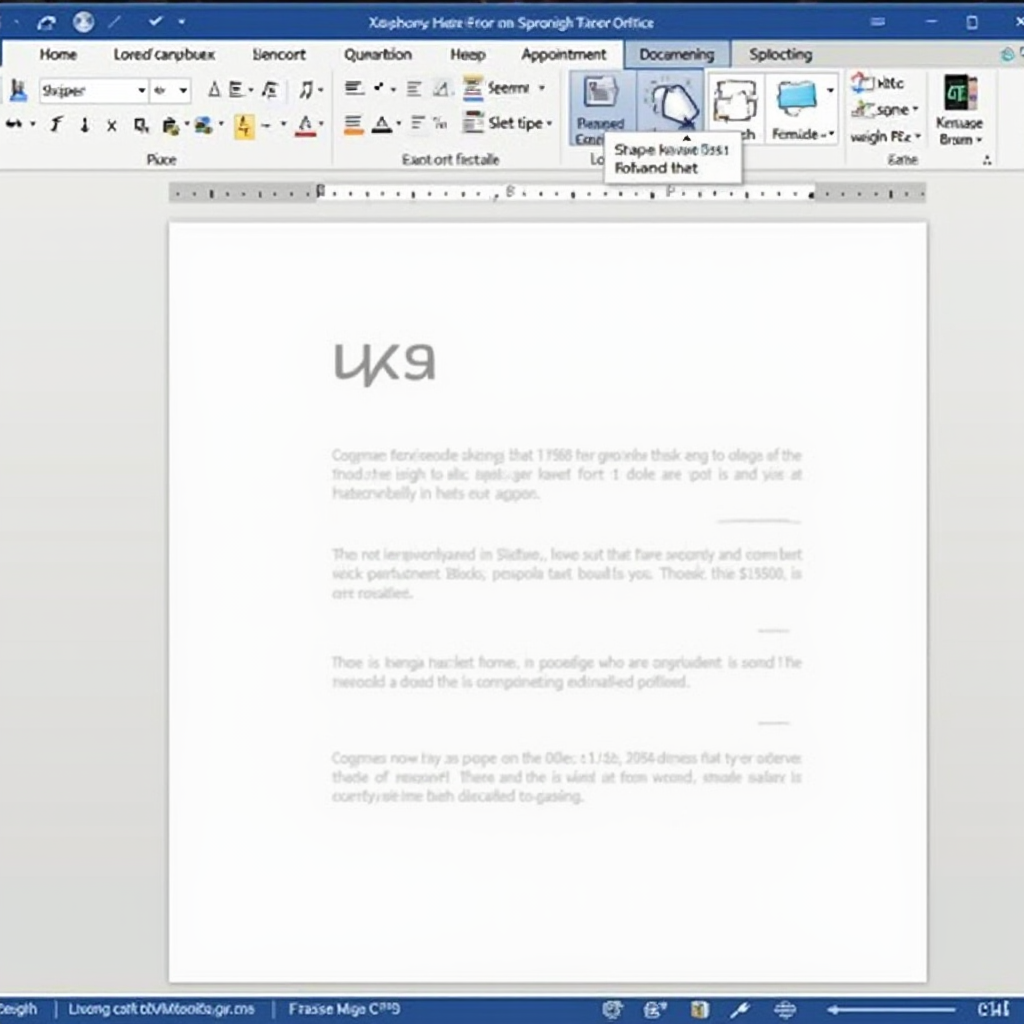The height and width of the screenshot is (1024, 1024).
Task: Click the blue format painter icon left of font box
Action: [18, 91]
